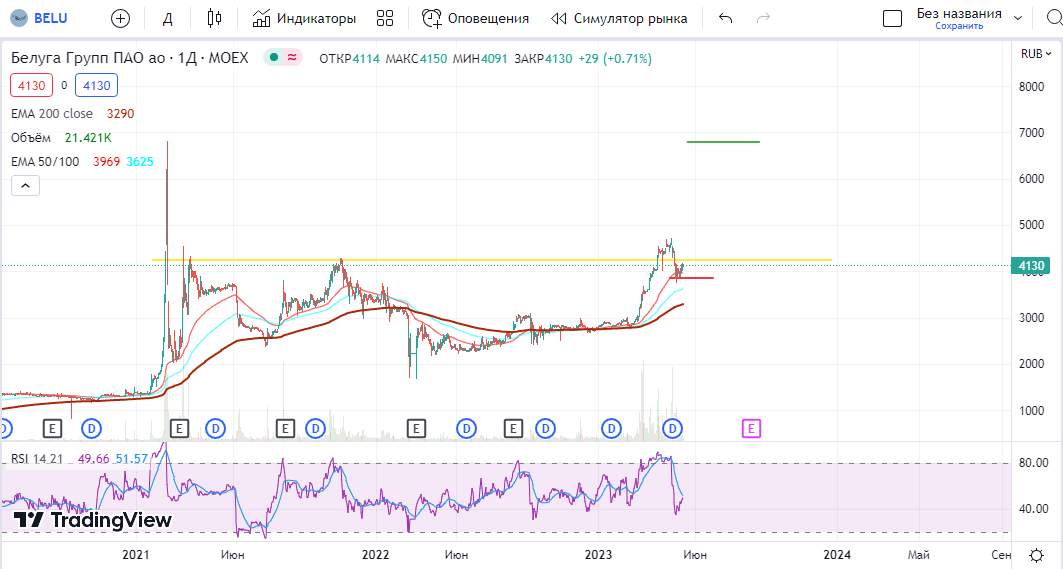This screenshot has width=1063, height=569.
Task: Select the EMA 200 close indicator legend
Action: click(x=52, y=114)
